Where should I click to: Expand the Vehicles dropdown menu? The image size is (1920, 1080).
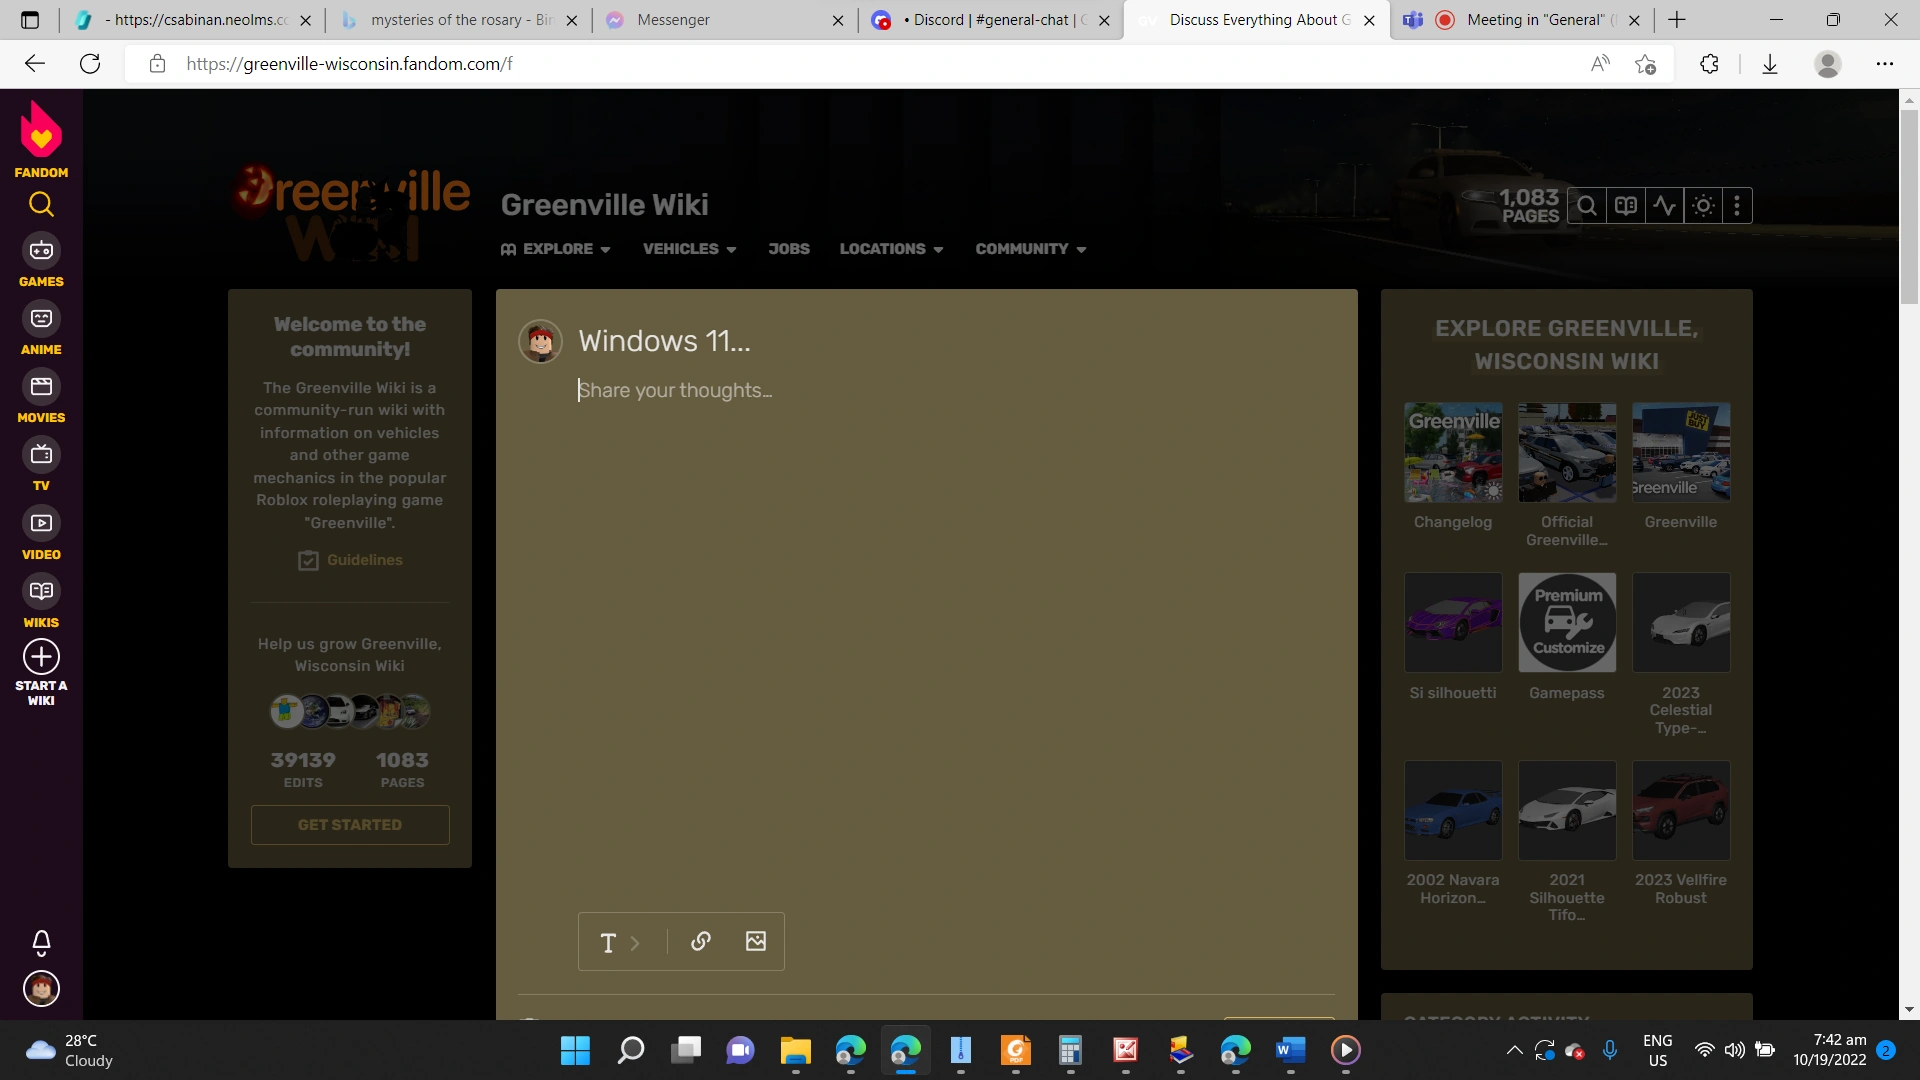point(689,249)
